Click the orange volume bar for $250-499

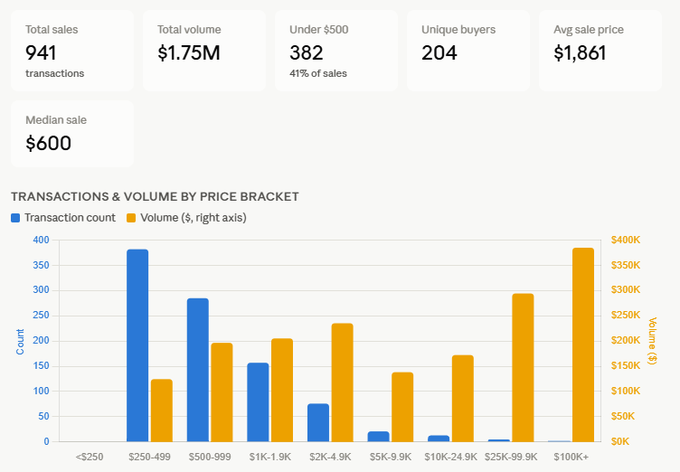pos(162,410)
